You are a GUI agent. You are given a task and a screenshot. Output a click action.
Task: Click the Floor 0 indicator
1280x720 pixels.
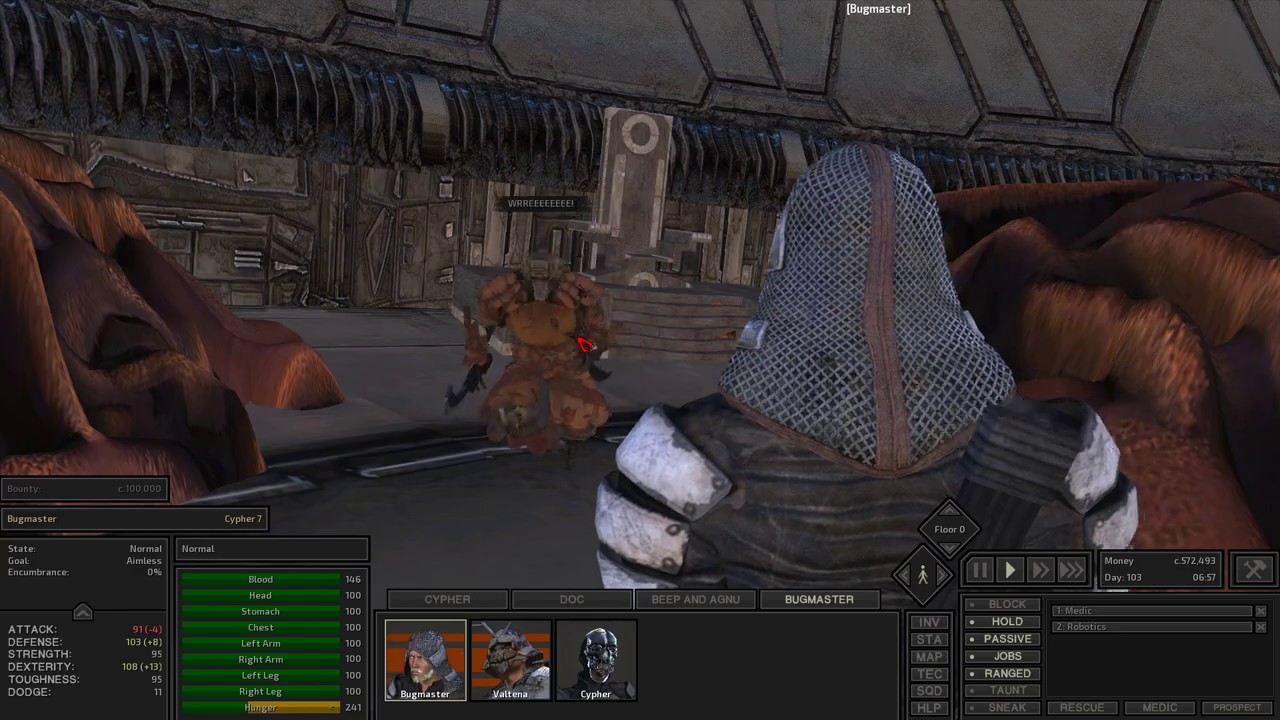pyautogui.click(x=949, y=529)
